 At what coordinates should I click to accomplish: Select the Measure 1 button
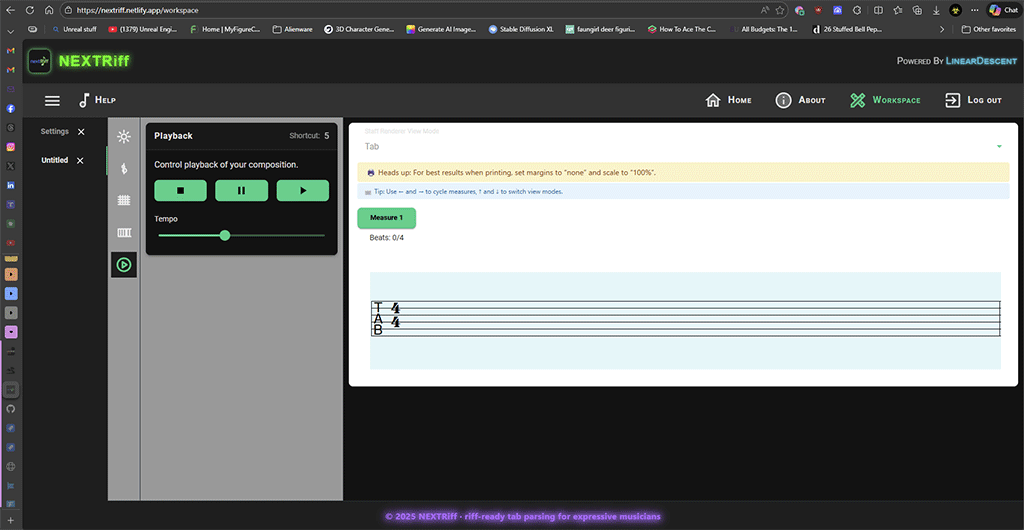tap(386, 218)
